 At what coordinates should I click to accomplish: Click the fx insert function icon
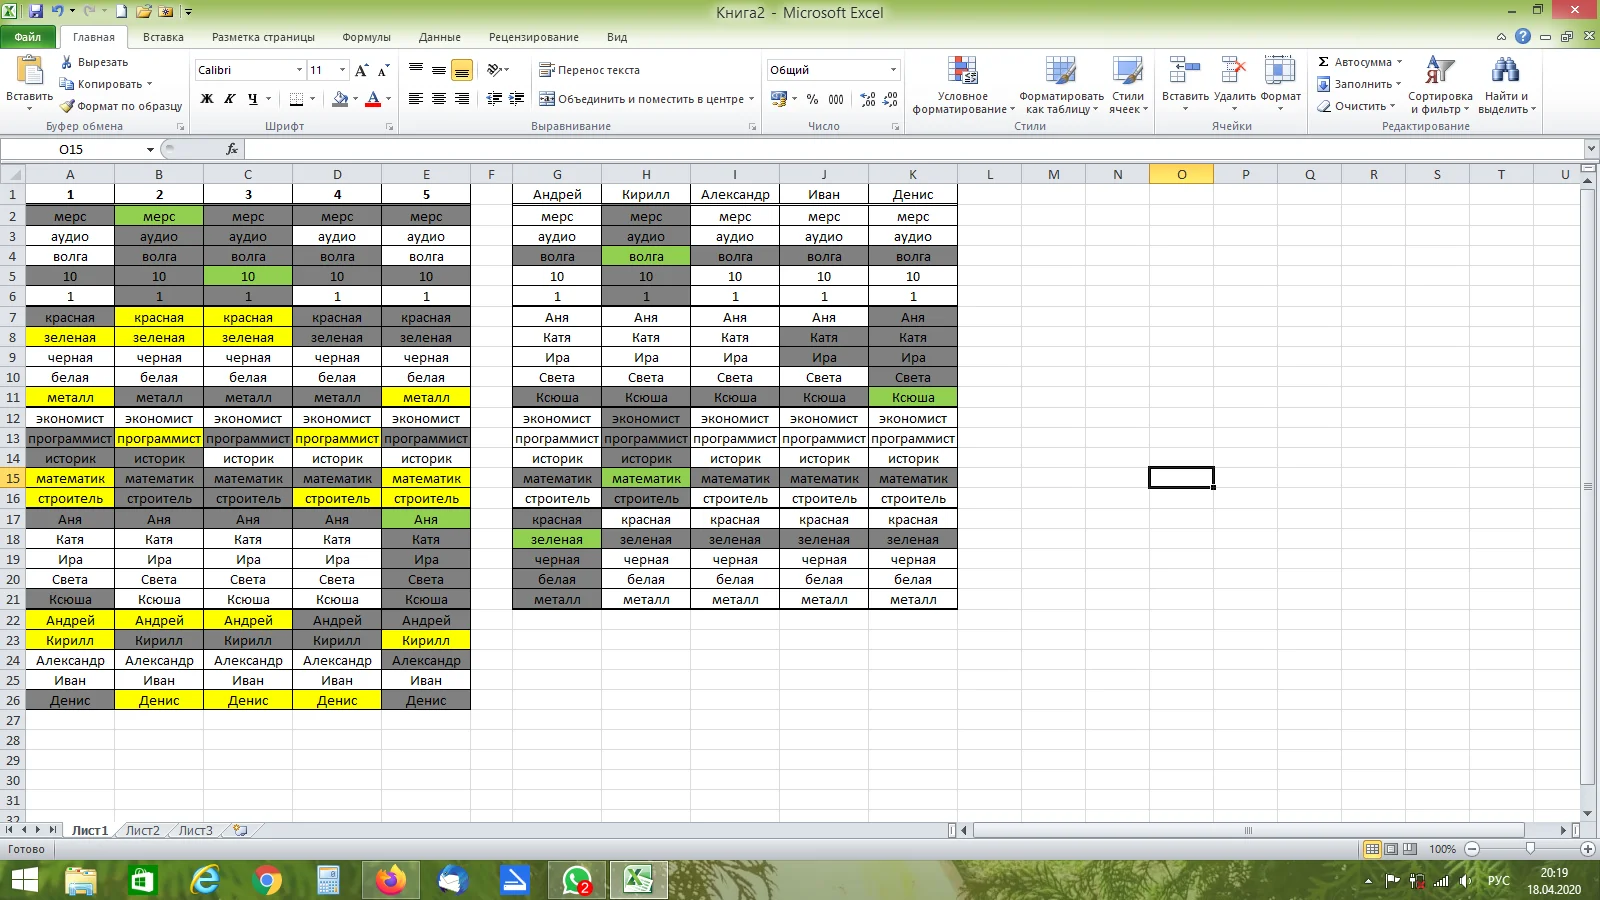click(x=232, y=149)
